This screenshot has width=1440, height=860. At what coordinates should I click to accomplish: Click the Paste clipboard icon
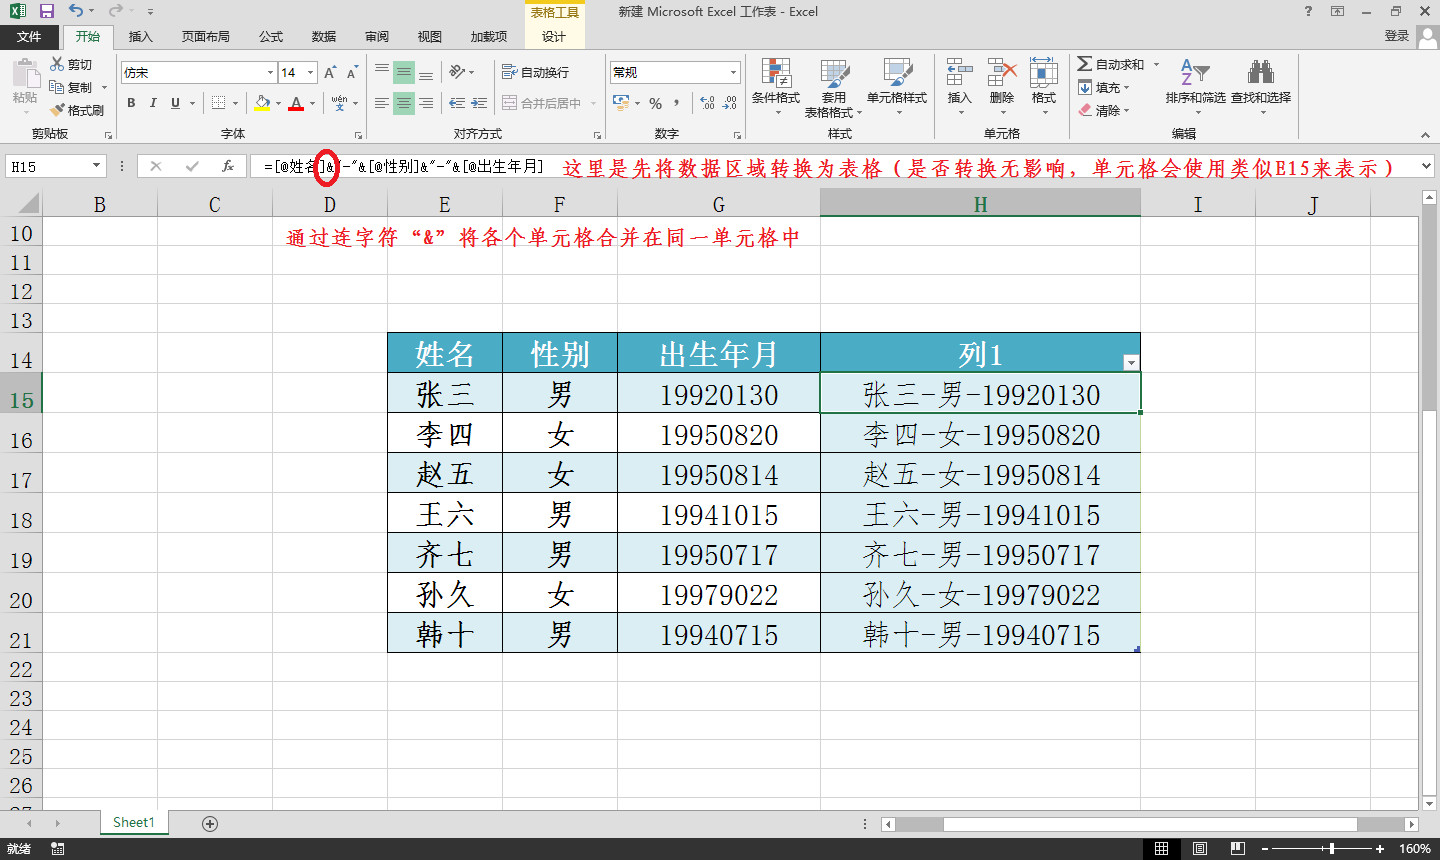(x=25, y=74)
